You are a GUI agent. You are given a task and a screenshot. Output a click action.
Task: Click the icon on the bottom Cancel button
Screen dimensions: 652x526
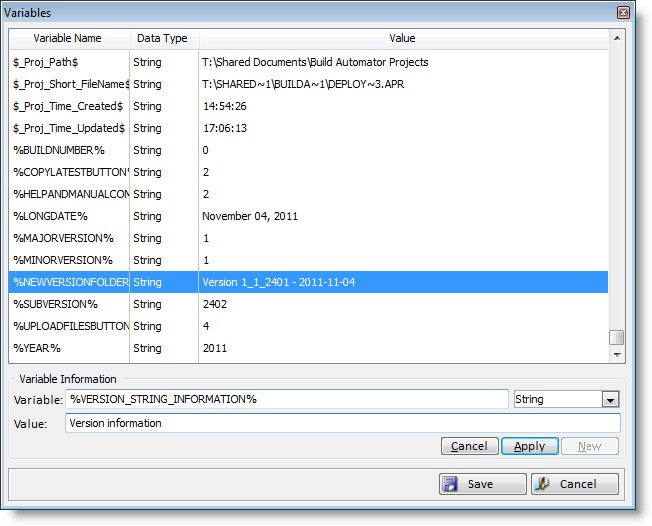[542, 484]
